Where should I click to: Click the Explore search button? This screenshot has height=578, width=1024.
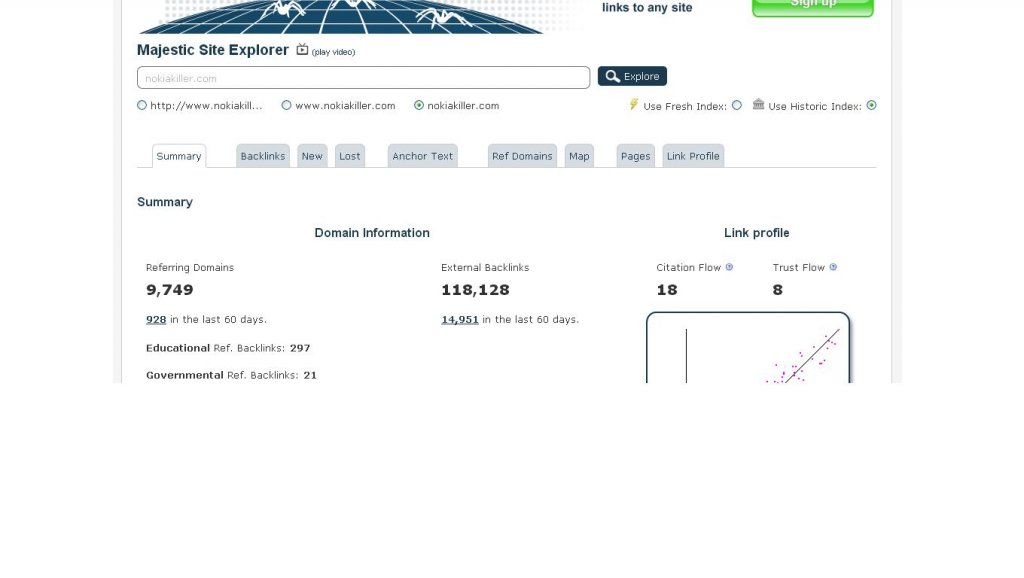click(x=632, y=76)
